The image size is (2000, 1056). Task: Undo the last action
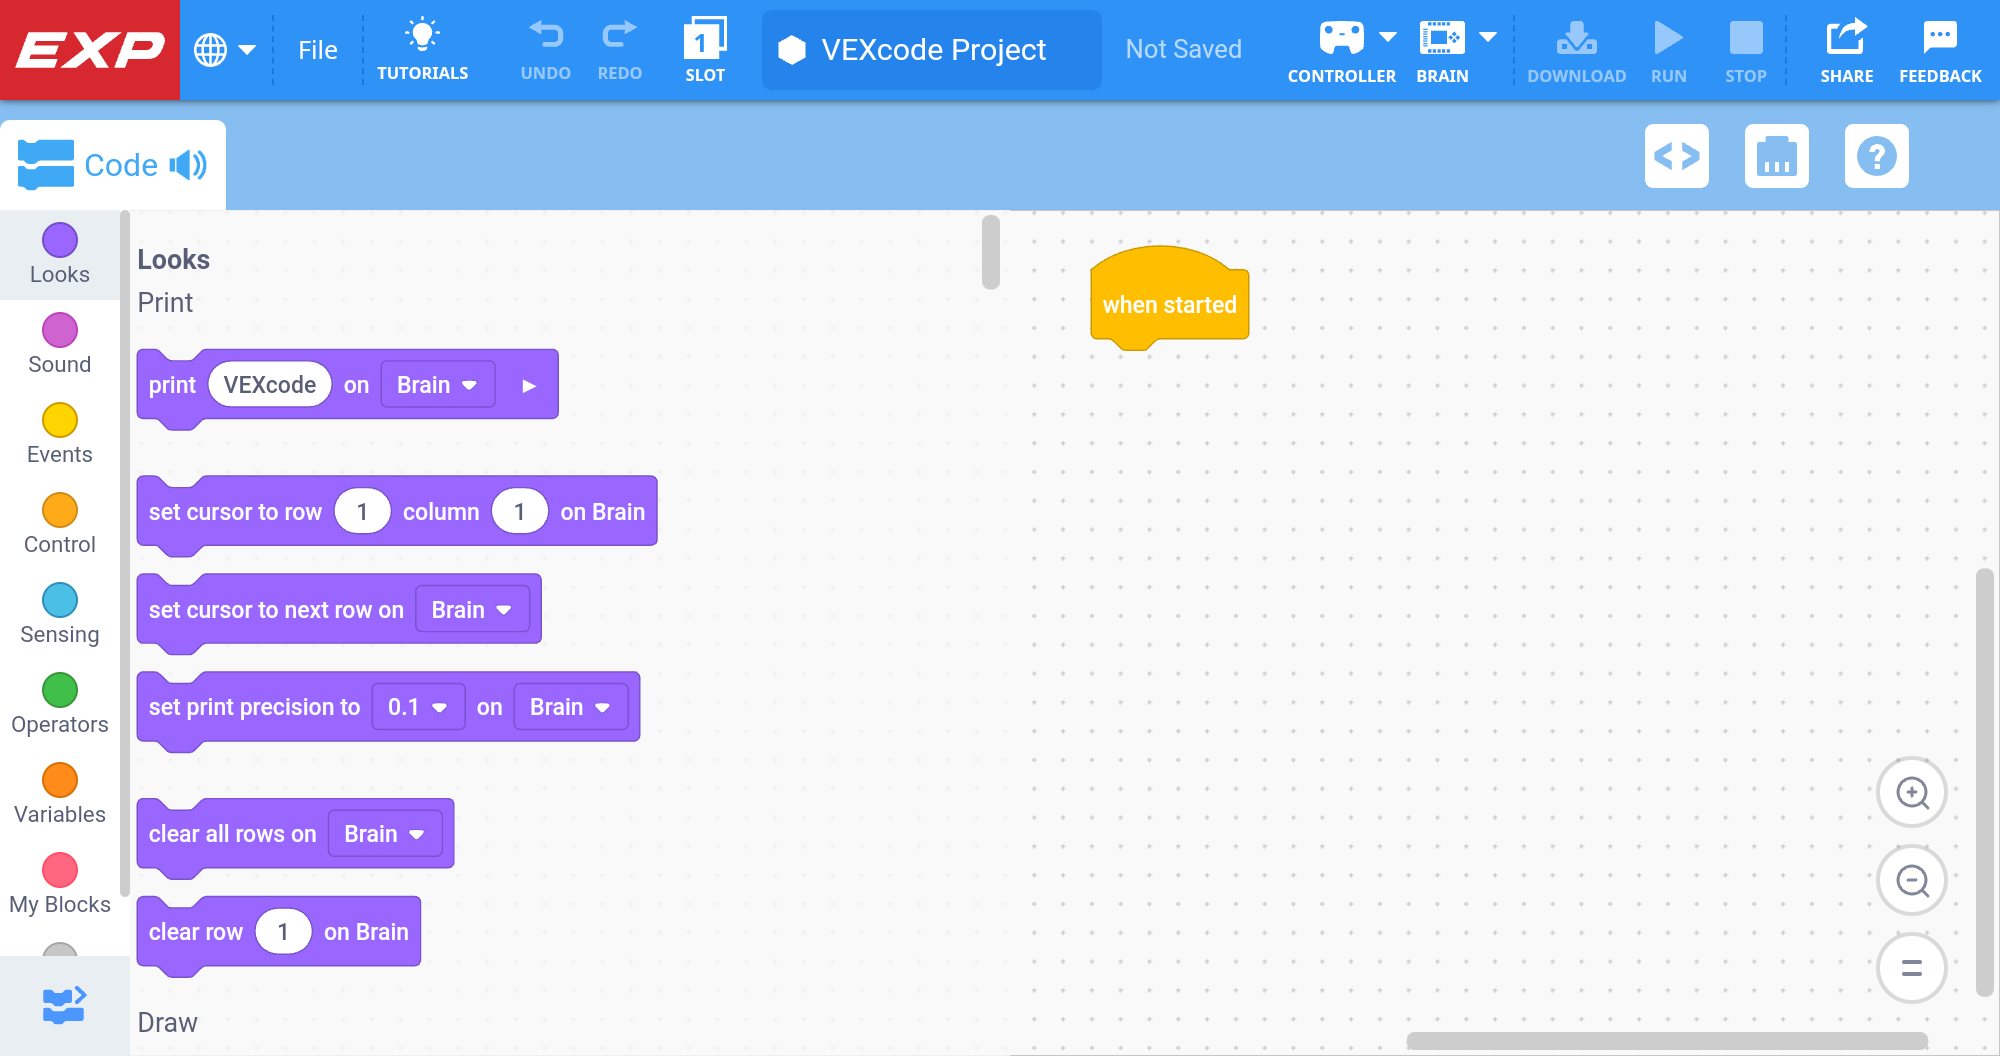pyautogui.click(x=545, y=48)
